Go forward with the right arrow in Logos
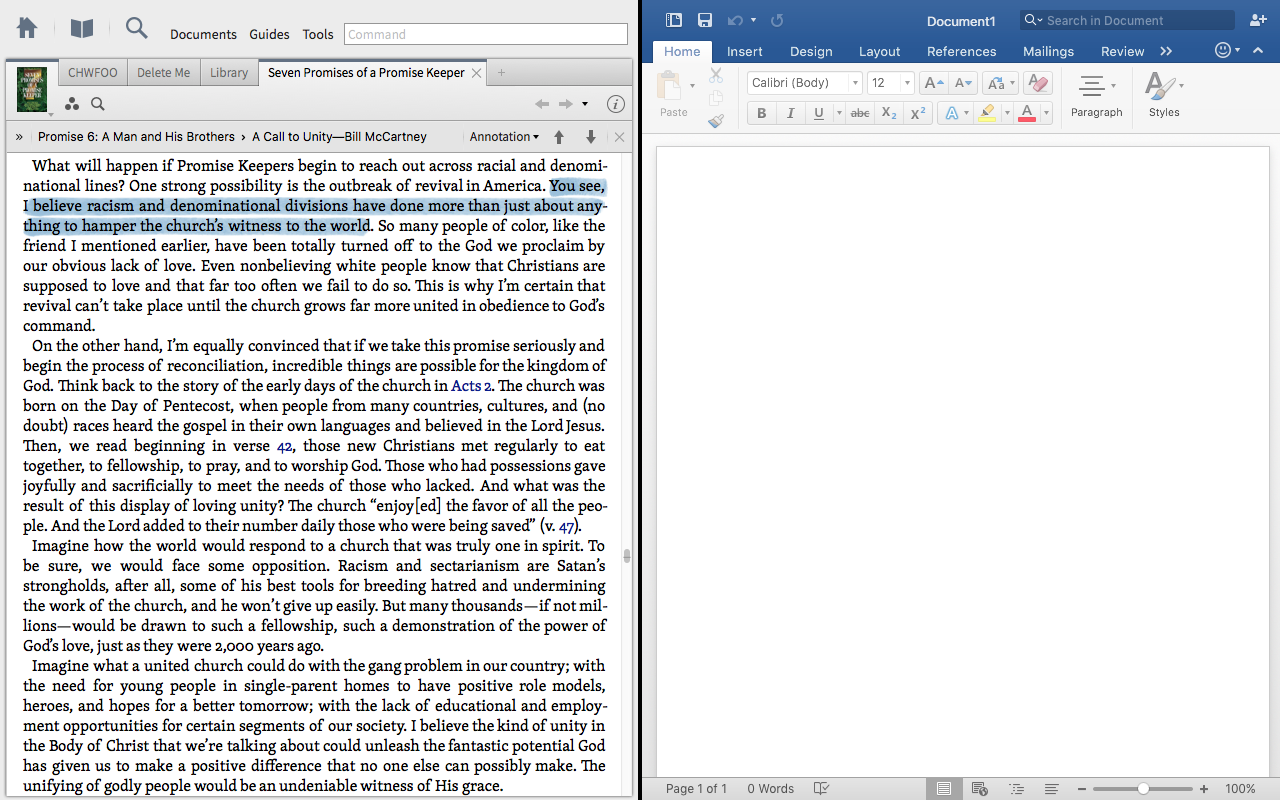Screen dimensions: 1280x800 [566, 104]
